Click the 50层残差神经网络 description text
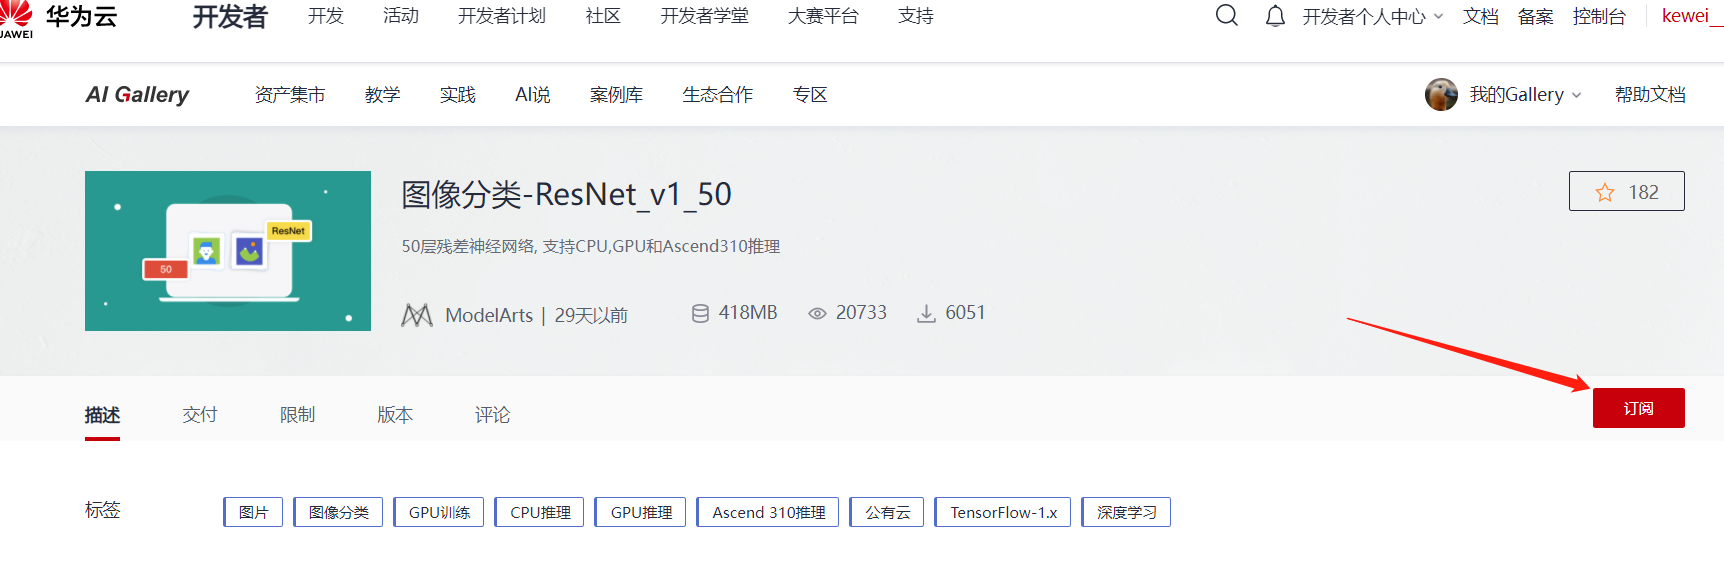 [591, 246]
